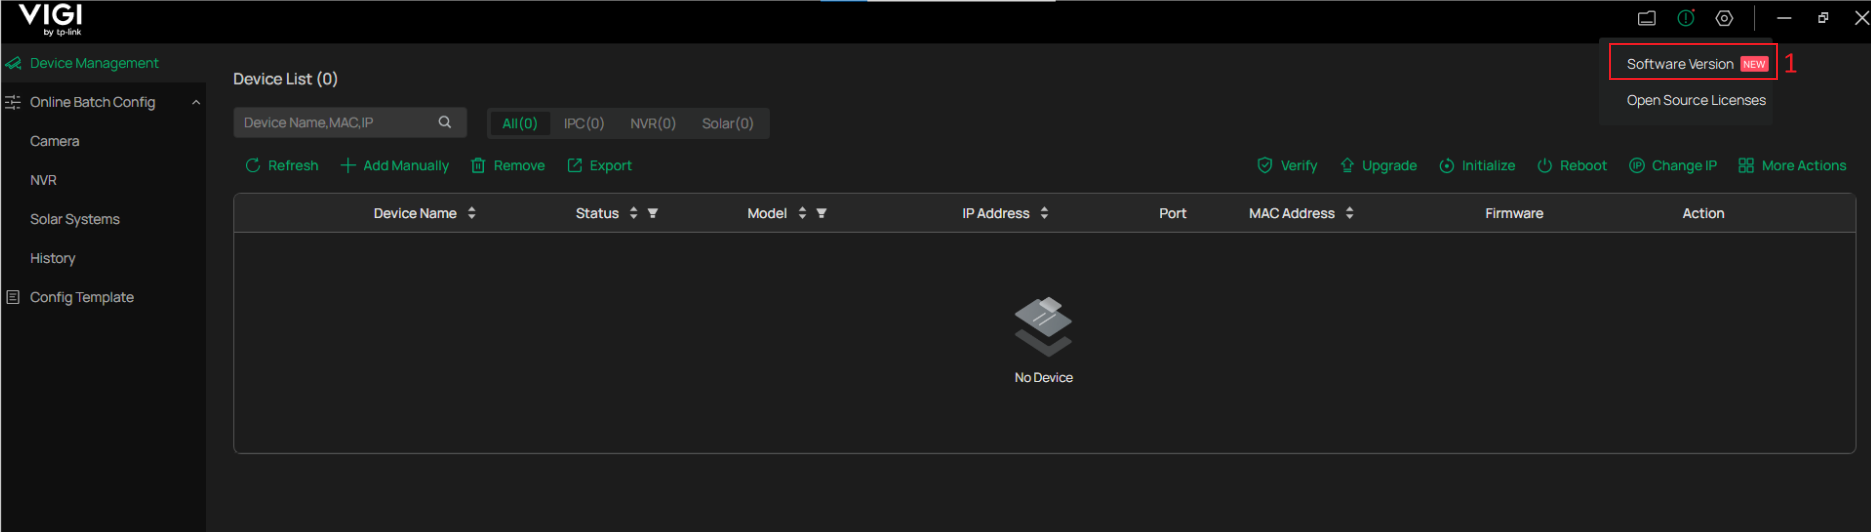Click the Online Batch Config sliders icon
1871x532 pixels.
click(x=13, y=102)
